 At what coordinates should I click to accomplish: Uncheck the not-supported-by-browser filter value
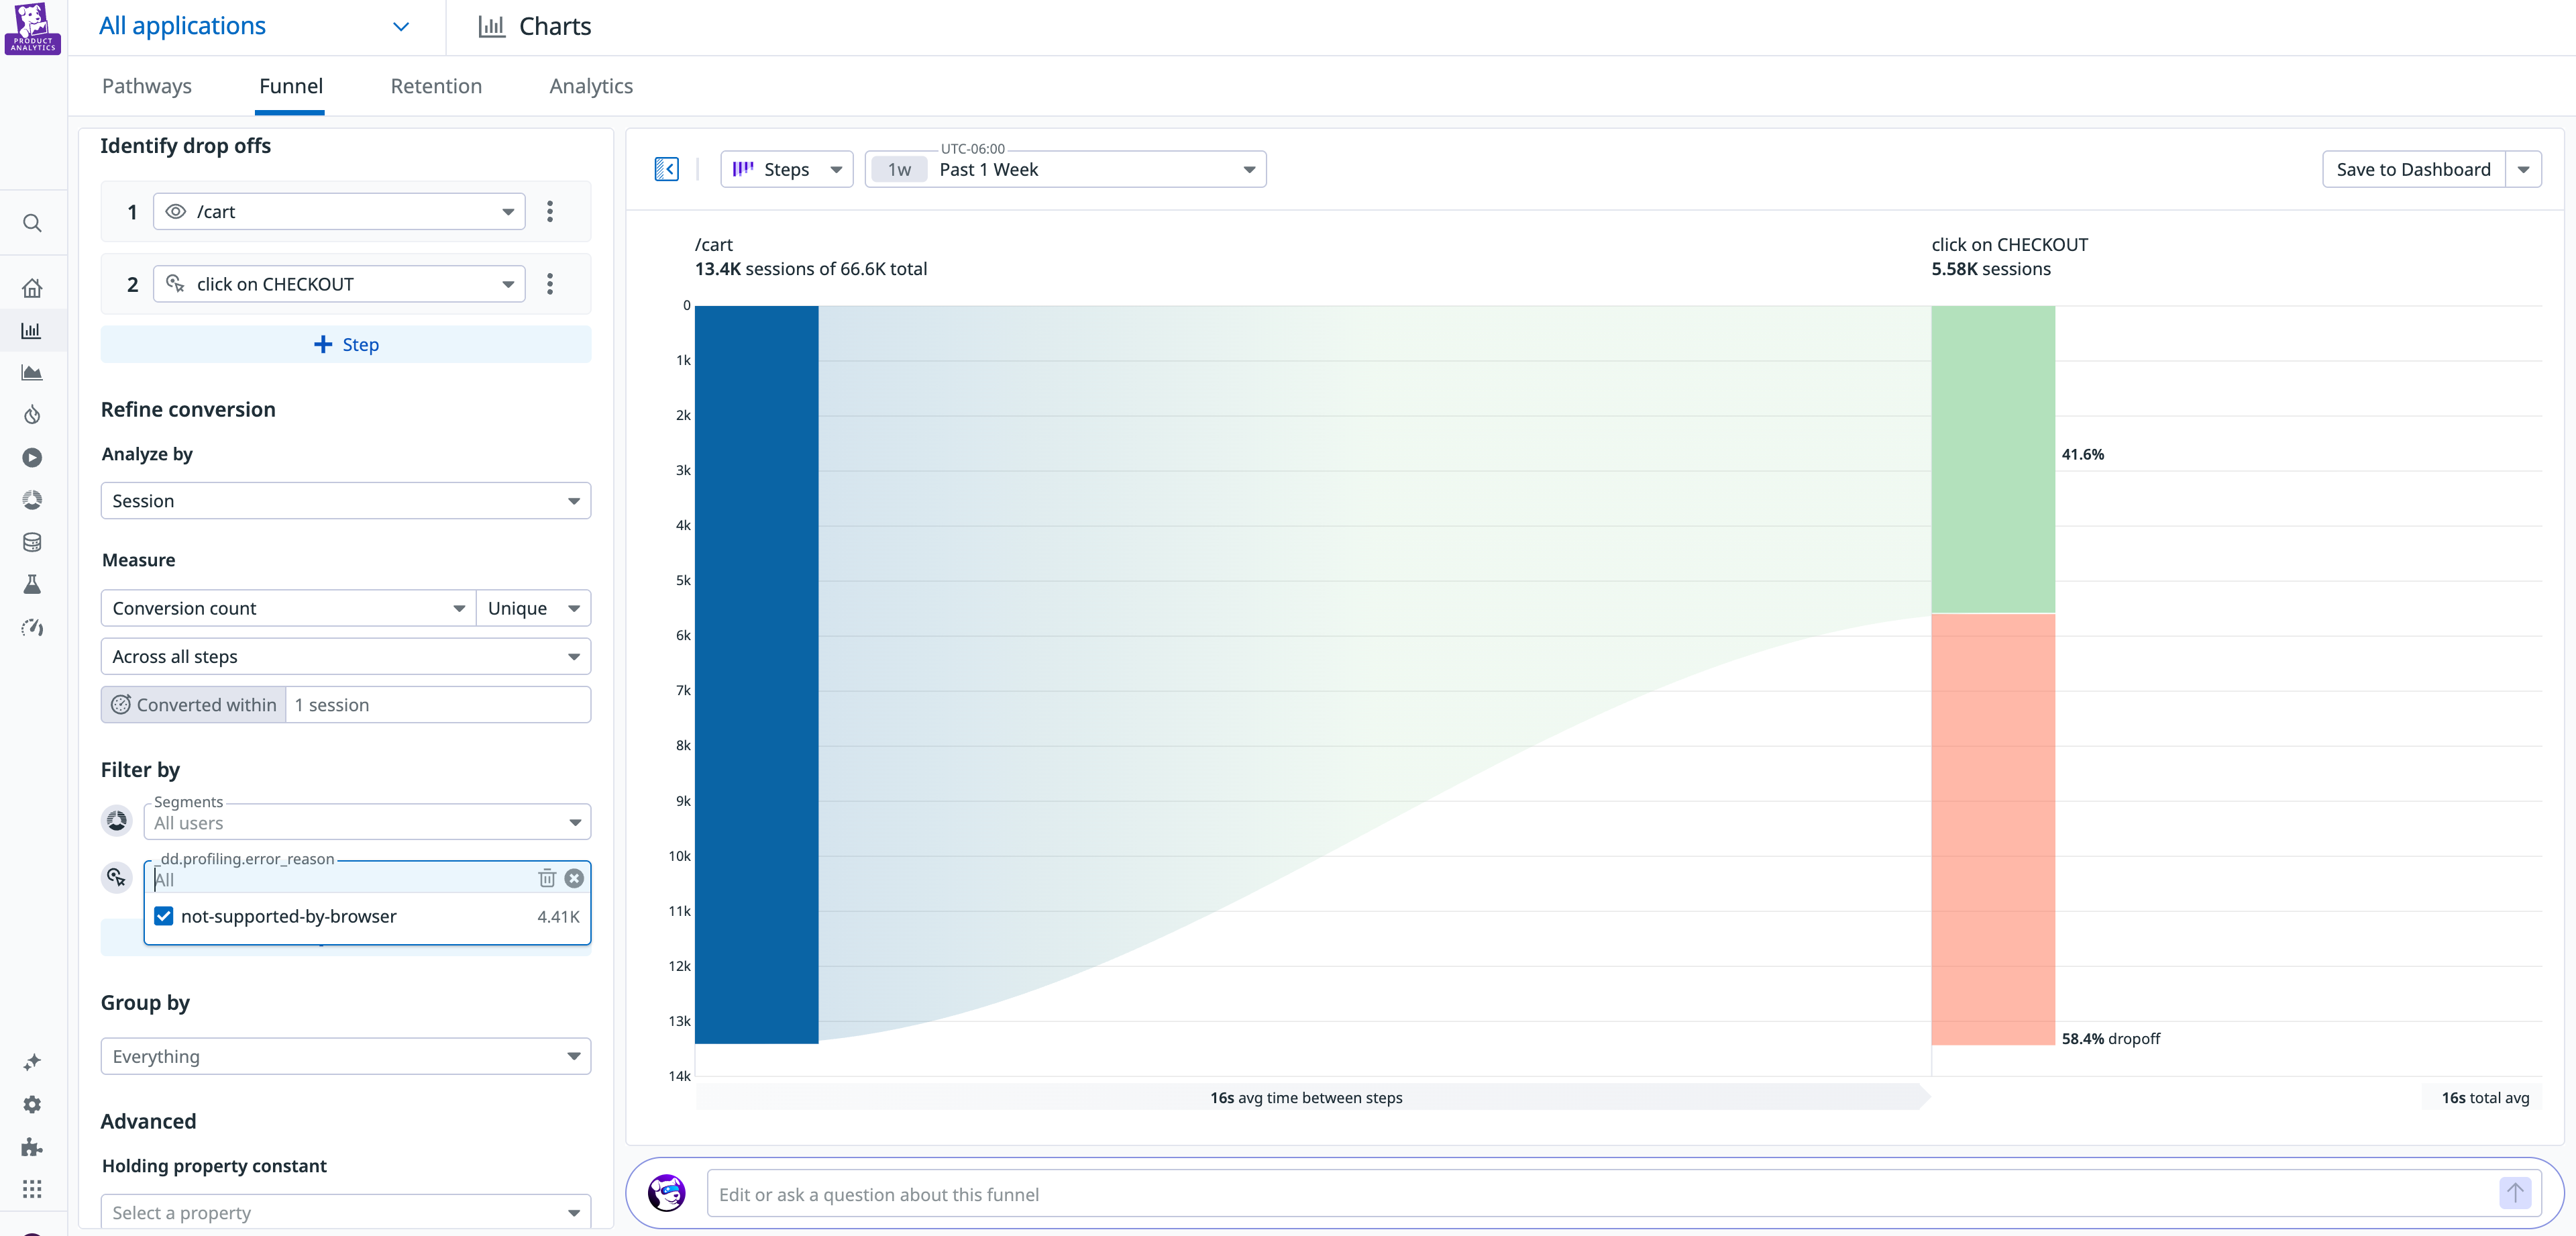(163, 916)
